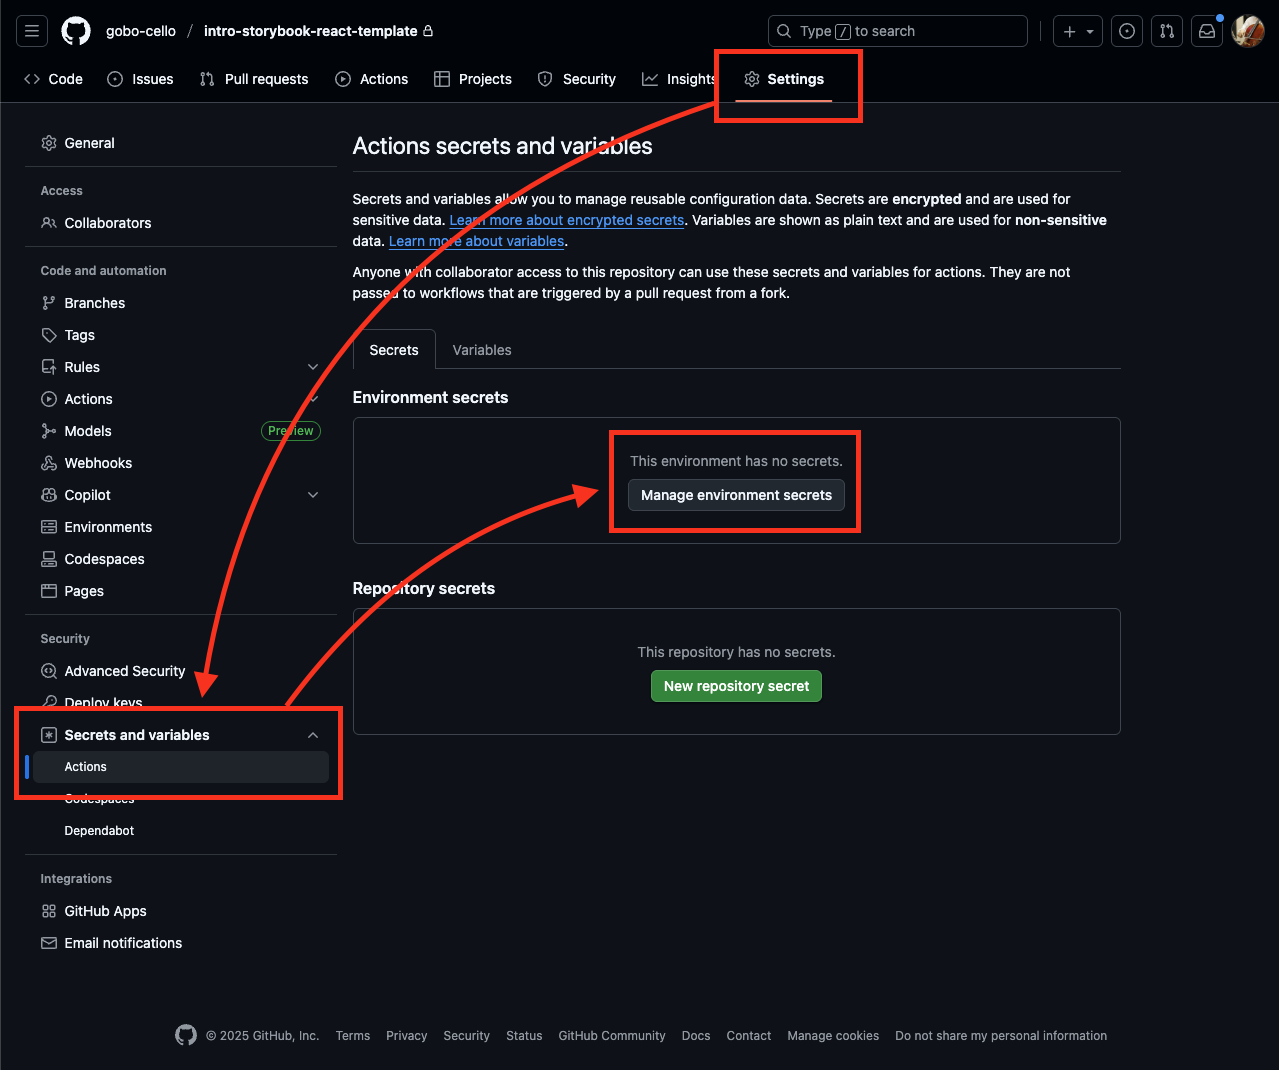Open the hamburger navigation menu

pyautogui.click(x=32, y=31)
